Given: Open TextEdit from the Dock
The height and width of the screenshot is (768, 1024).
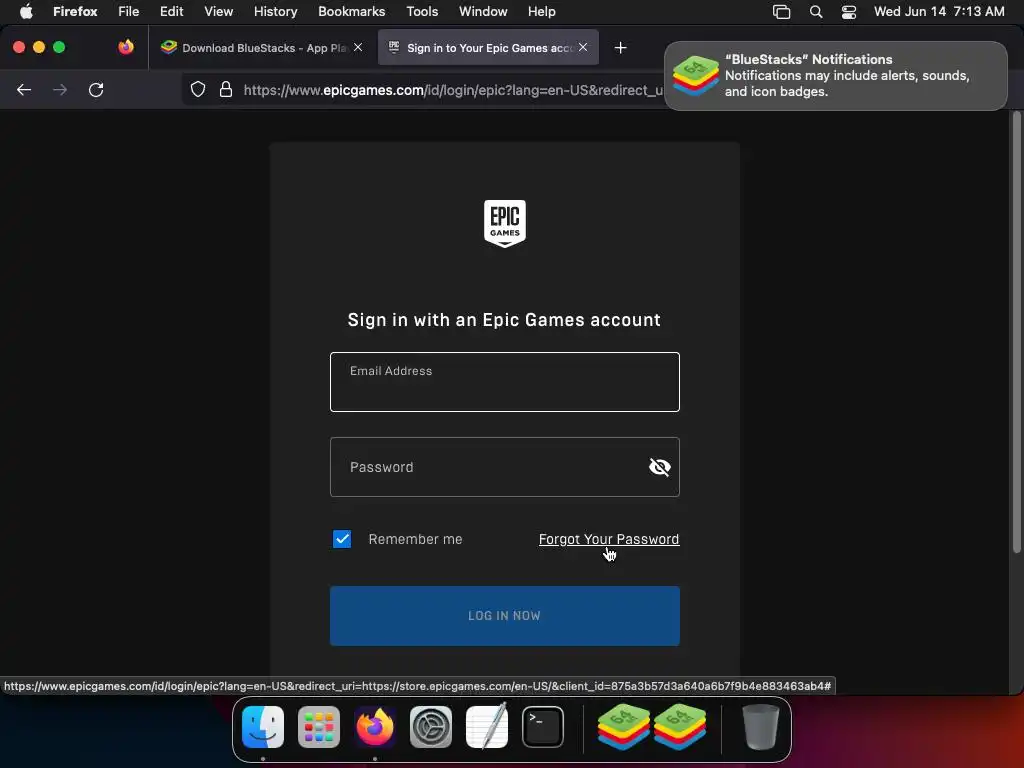Looking at the screenshot, I should [487, 726].
